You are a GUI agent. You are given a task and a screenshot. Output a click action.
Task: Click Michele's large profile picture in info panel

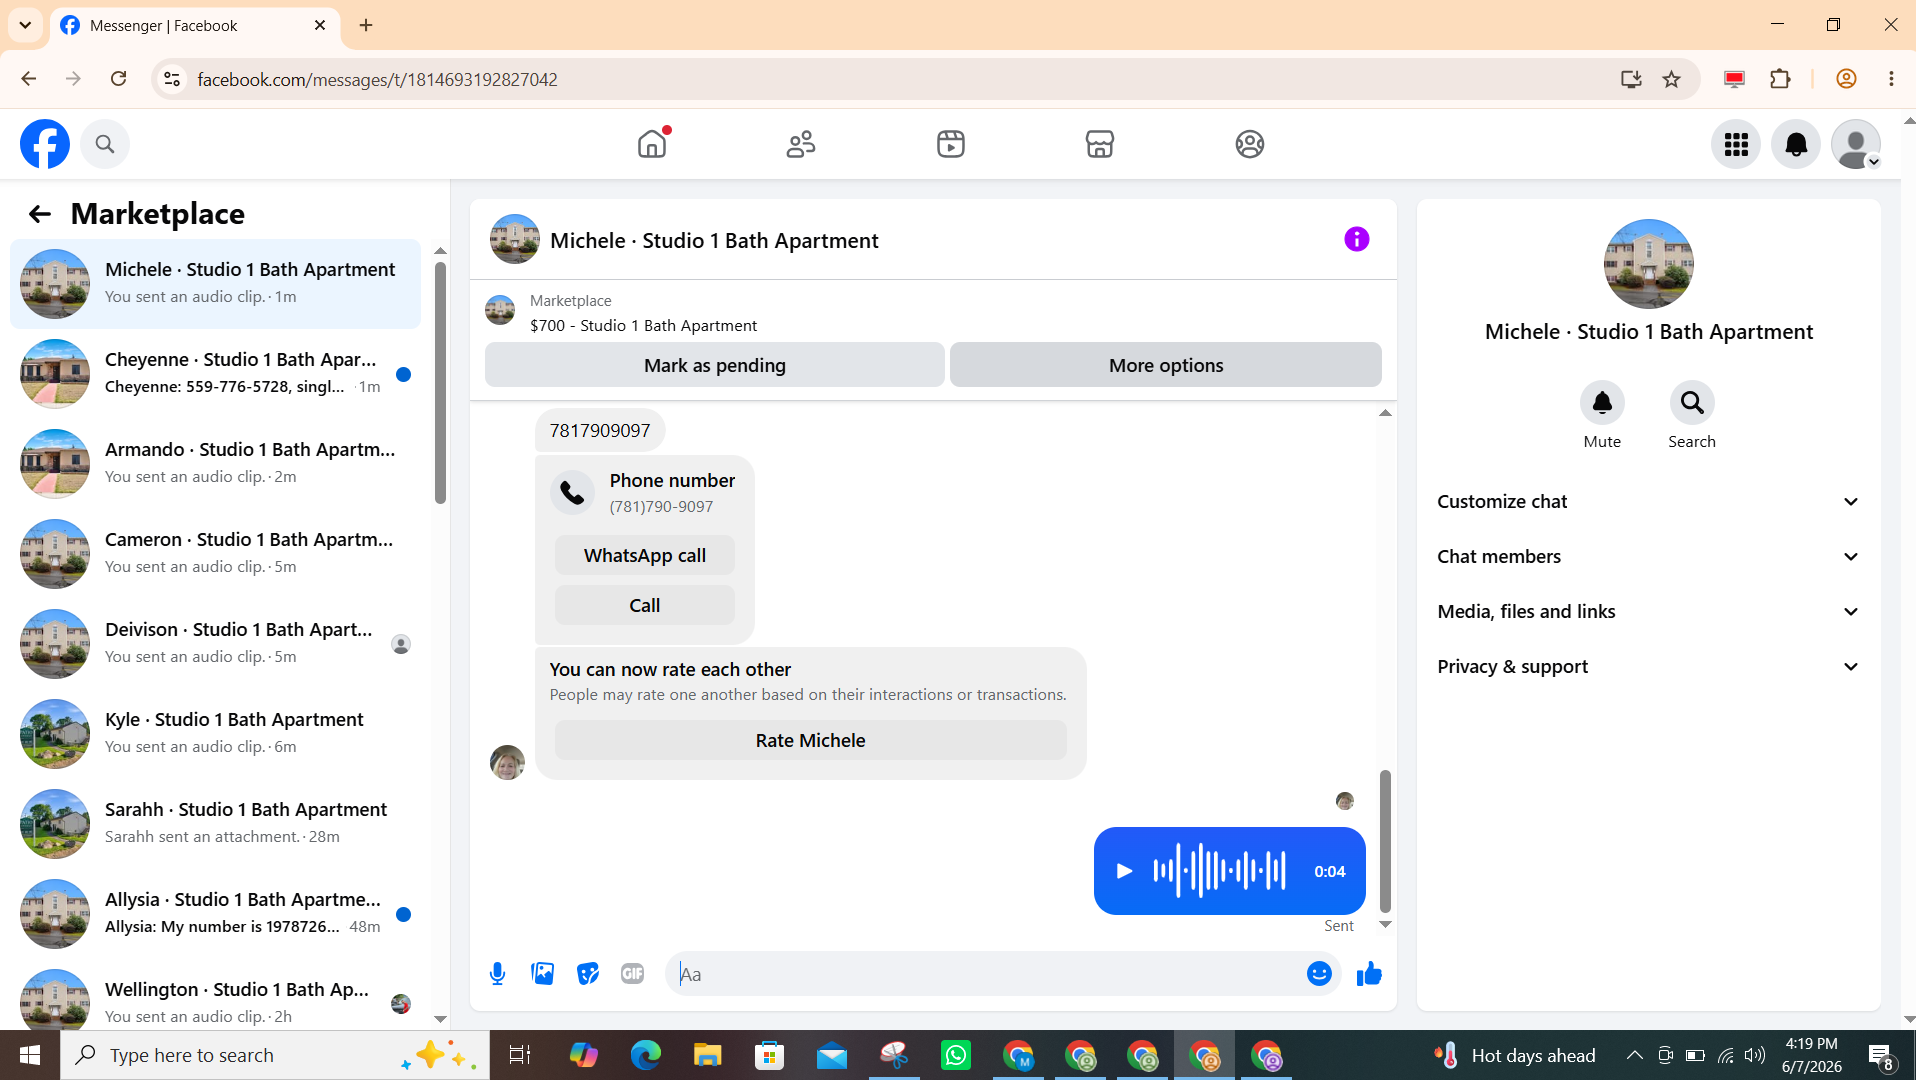(x=1649, y=264)
